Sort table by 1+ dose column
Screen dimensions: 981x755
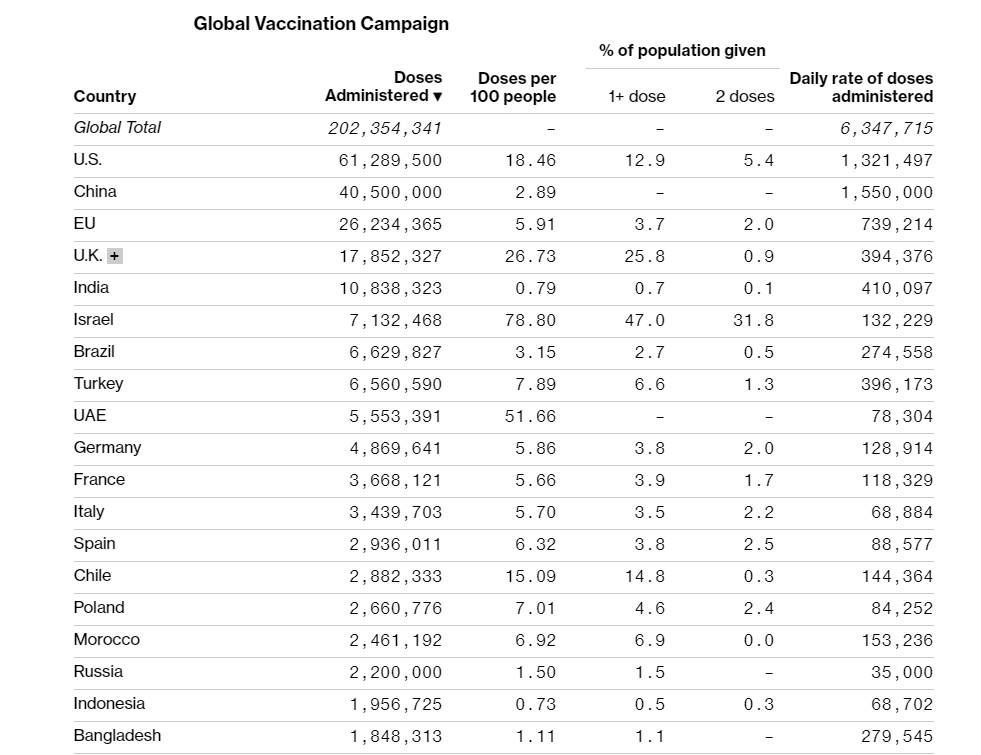pos(637,97)
